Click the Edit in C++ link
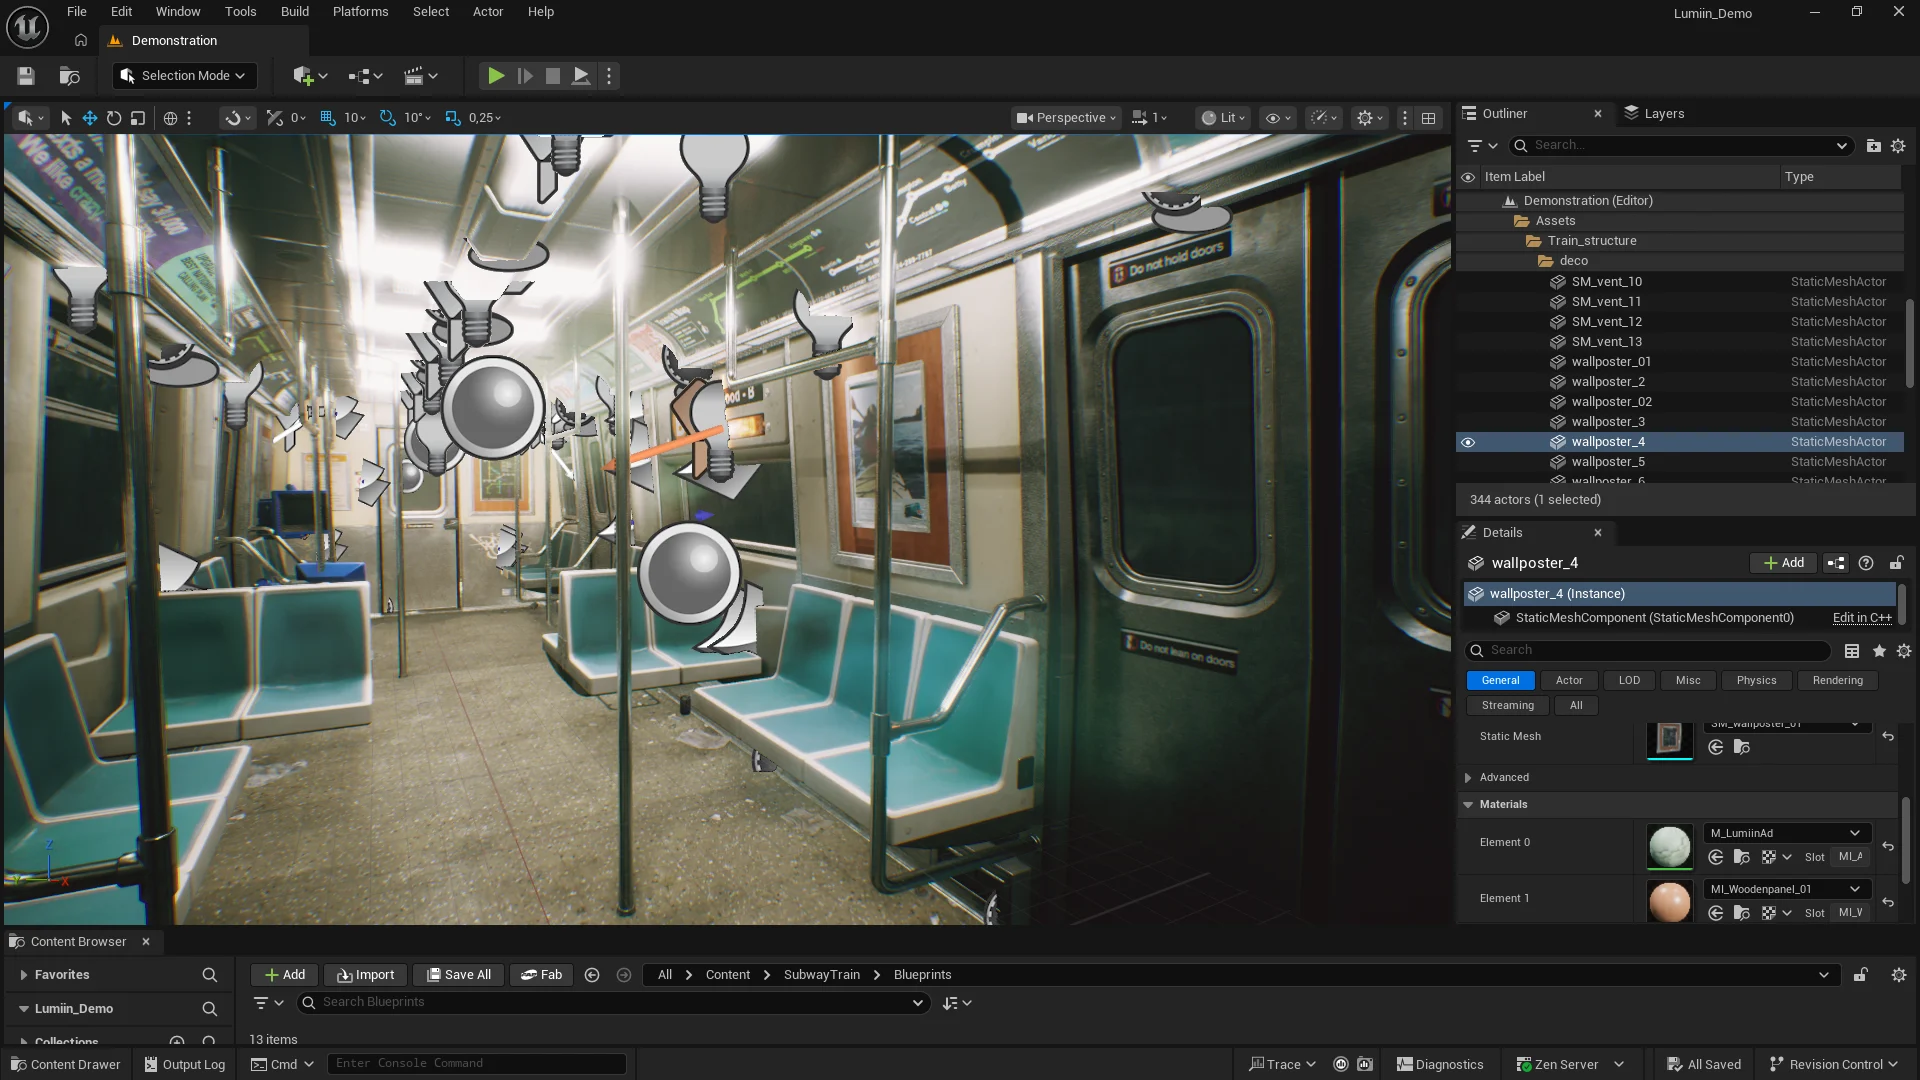 tap(1862, 618)
